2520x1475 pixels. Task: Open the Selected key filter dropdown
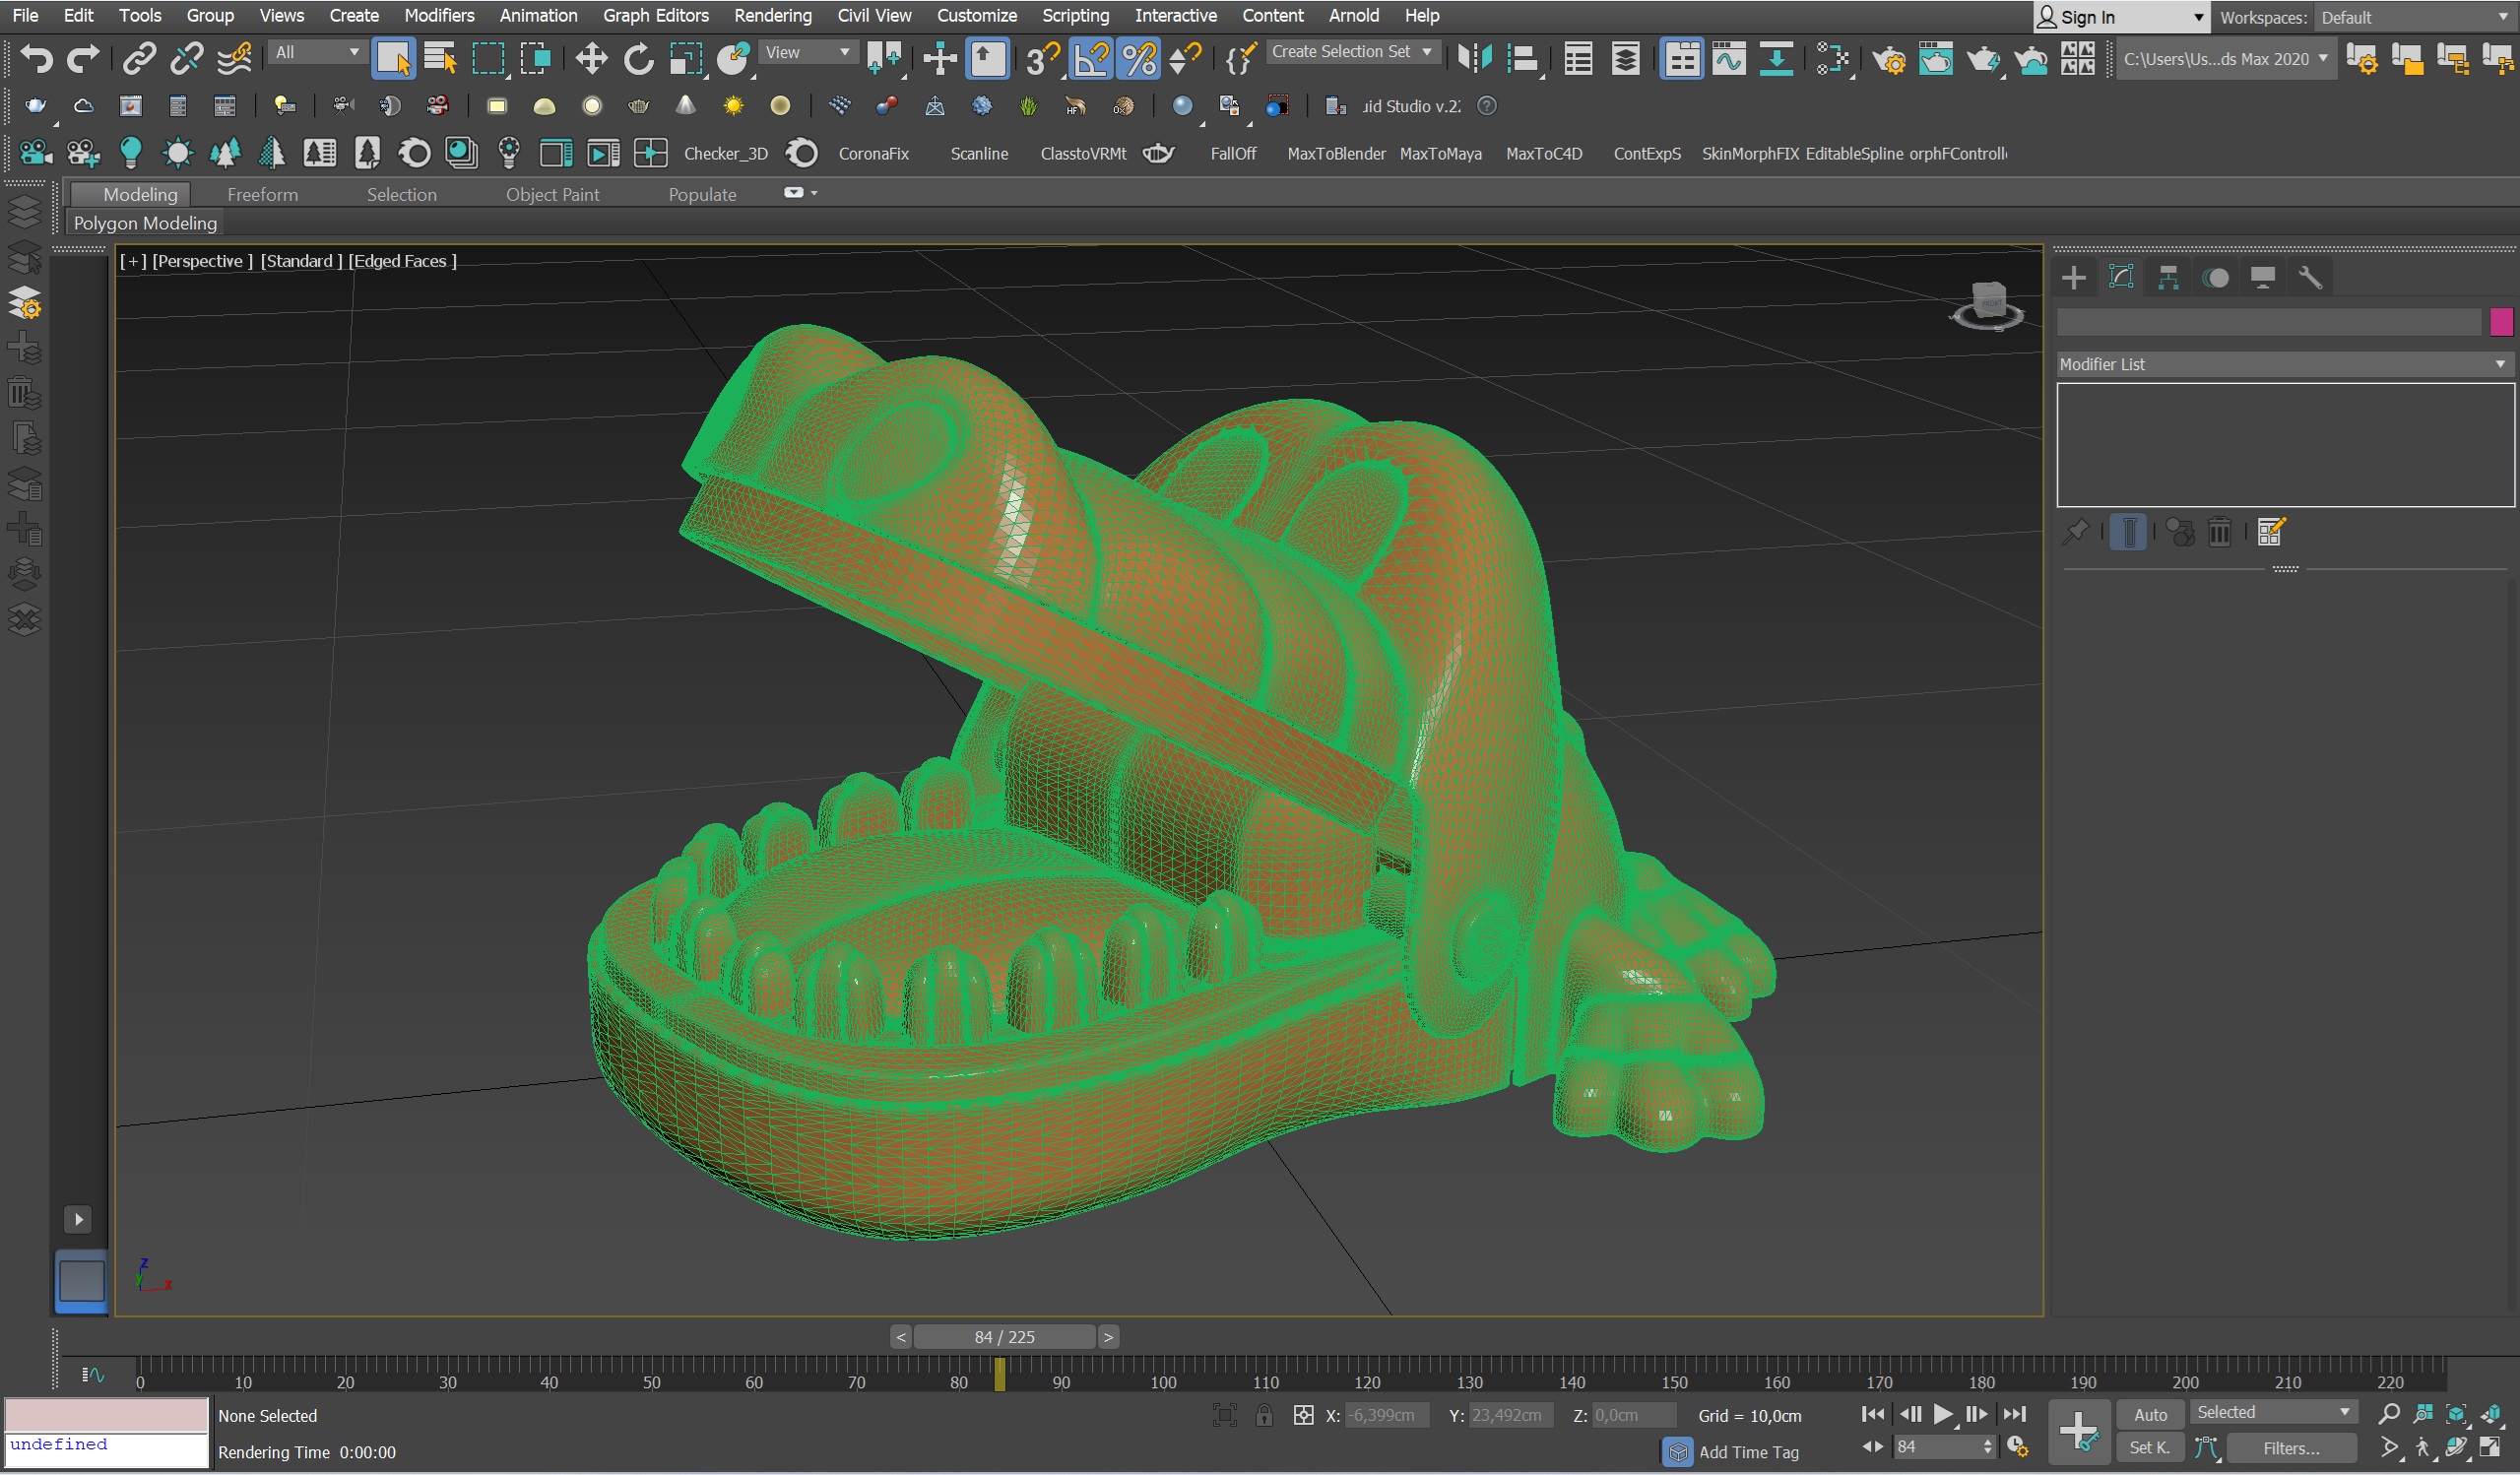[2274, 1412]
